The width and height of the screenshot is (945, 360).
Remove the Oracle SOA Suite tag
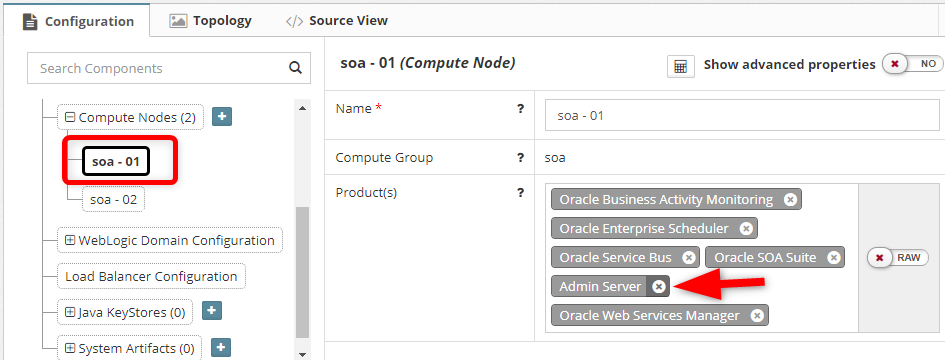click(833, 257)
